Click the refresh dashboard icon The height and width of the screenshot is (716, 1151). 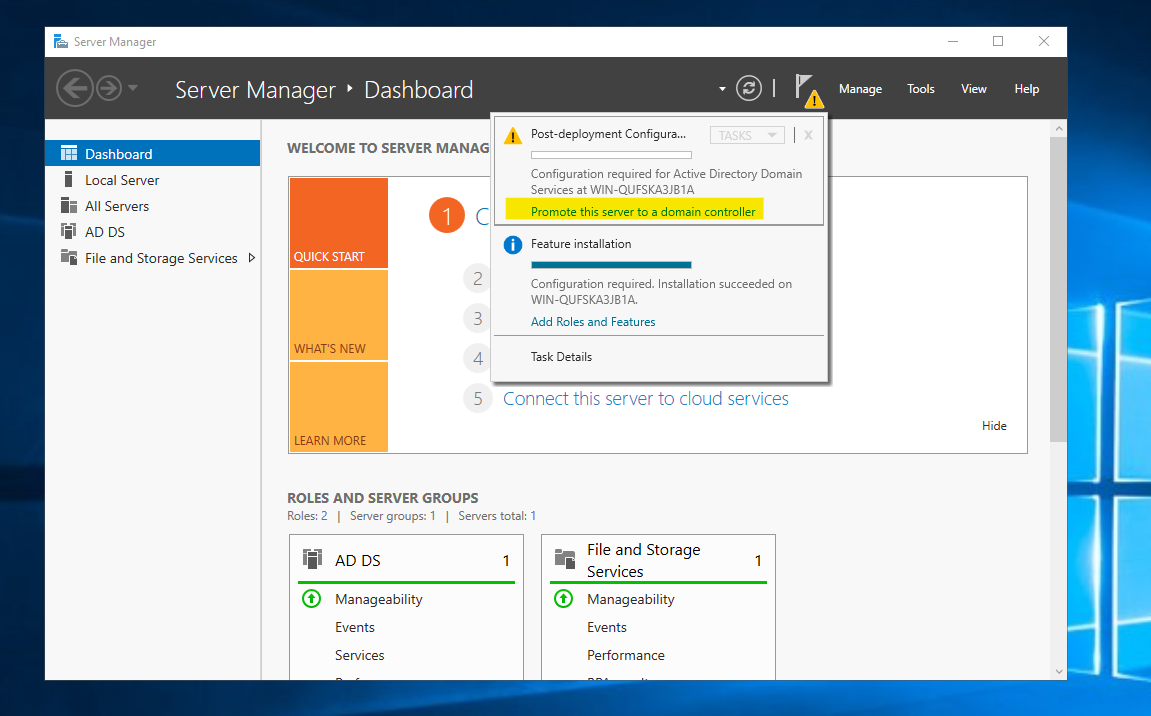[x=749, y=89]
